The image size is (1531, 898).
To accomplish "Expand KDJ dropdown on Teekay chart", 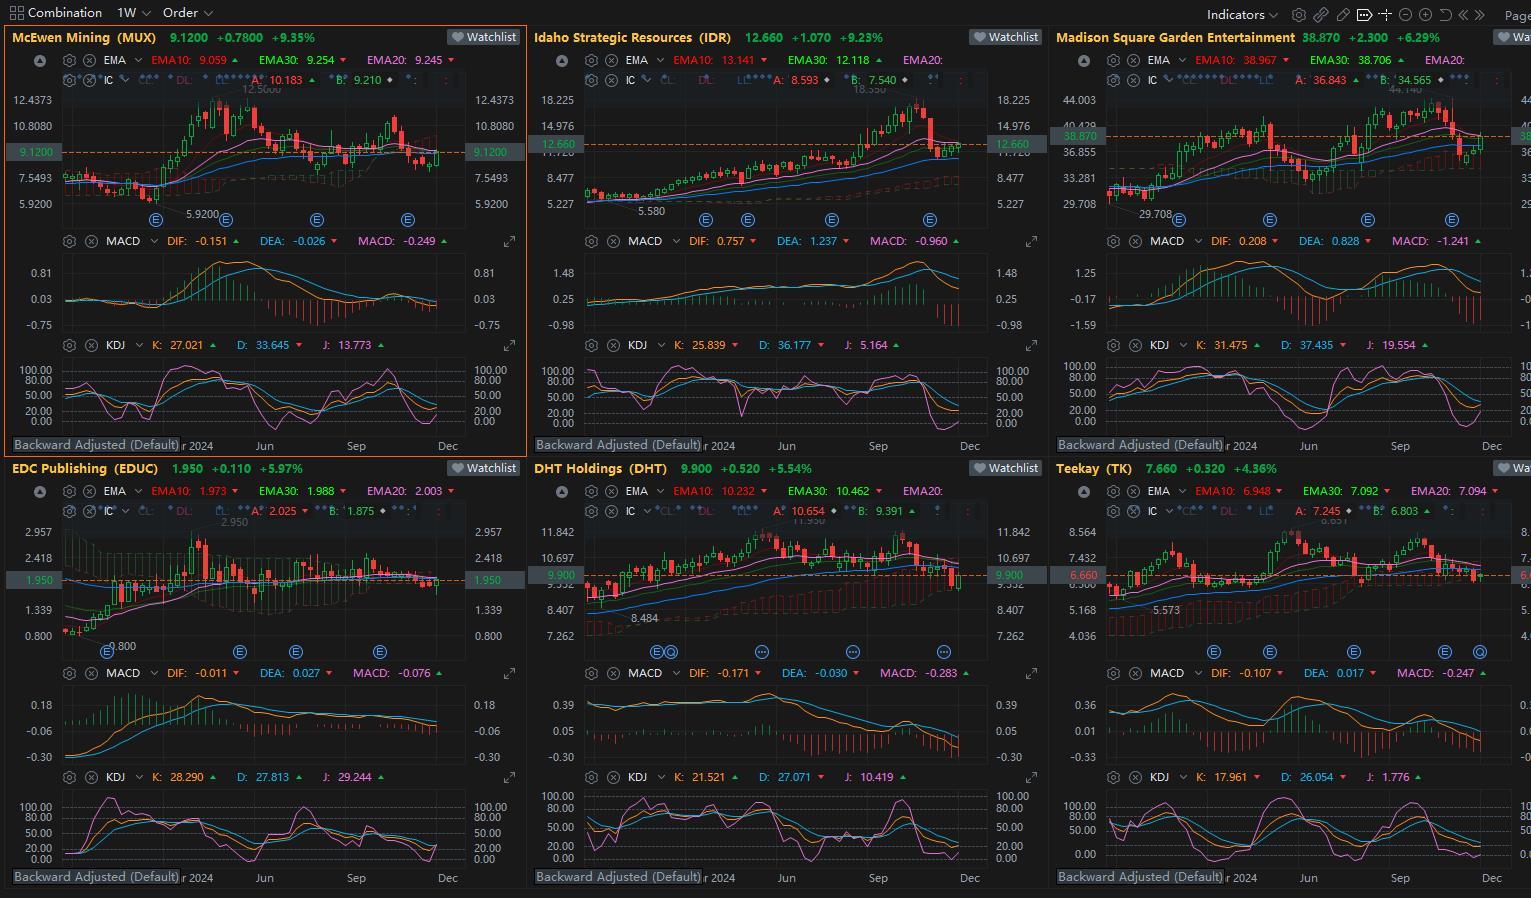I will (x=1182, y=777).
